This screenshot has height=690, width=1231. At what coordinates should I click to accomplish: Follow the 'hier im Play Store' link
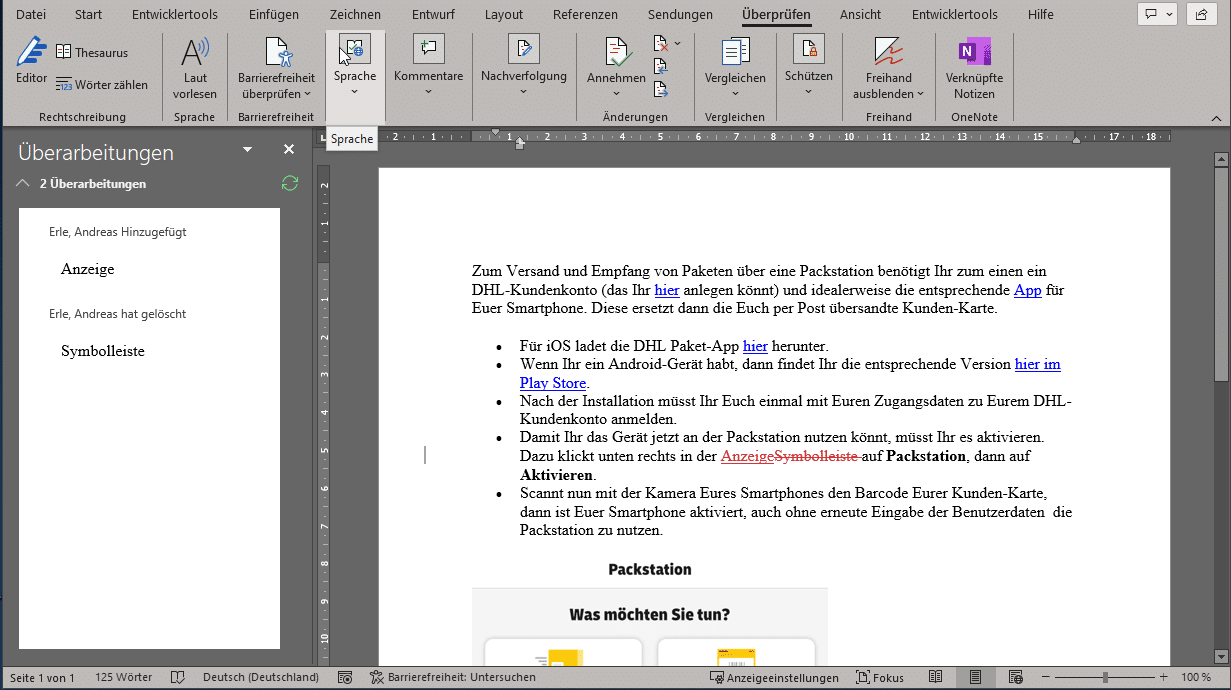pyautogui.click(x=1037, y=364)
